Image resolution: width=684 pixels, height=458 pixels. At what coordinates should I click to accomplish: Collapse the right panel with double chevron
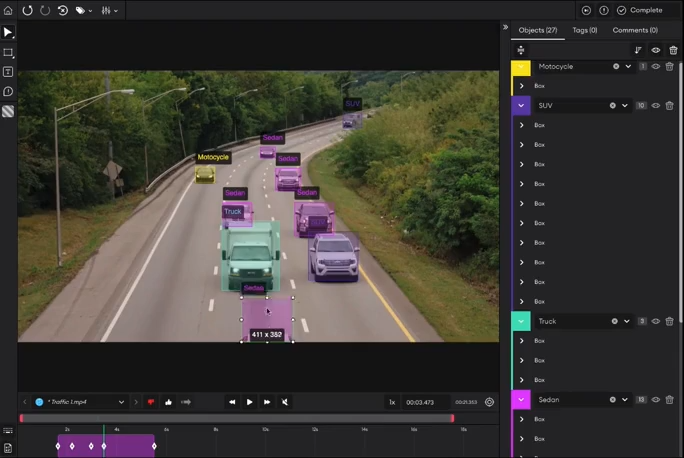[x=505, y=27]
